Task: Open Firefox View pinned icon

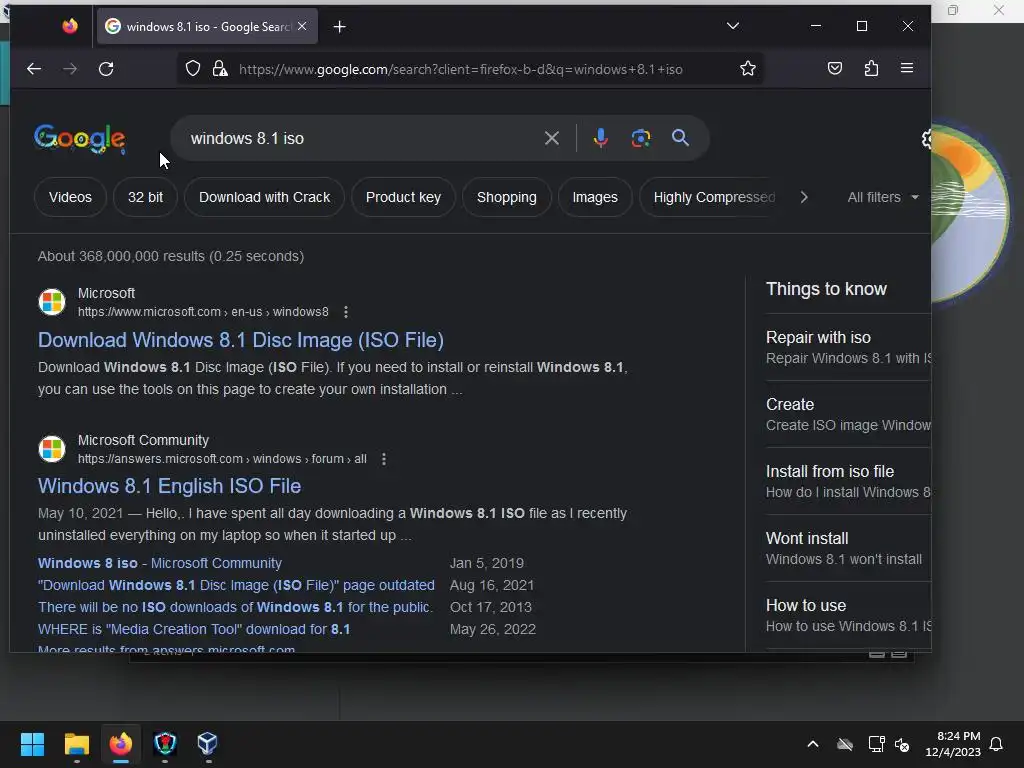Action: coord(70,26)
